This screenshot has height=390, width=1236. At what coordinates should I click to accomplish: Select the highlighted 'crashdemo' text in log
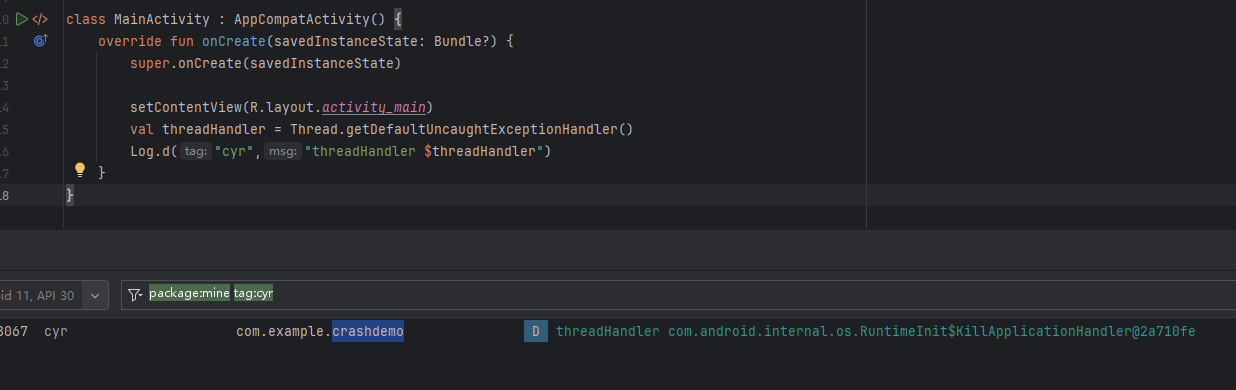[368, 331]
